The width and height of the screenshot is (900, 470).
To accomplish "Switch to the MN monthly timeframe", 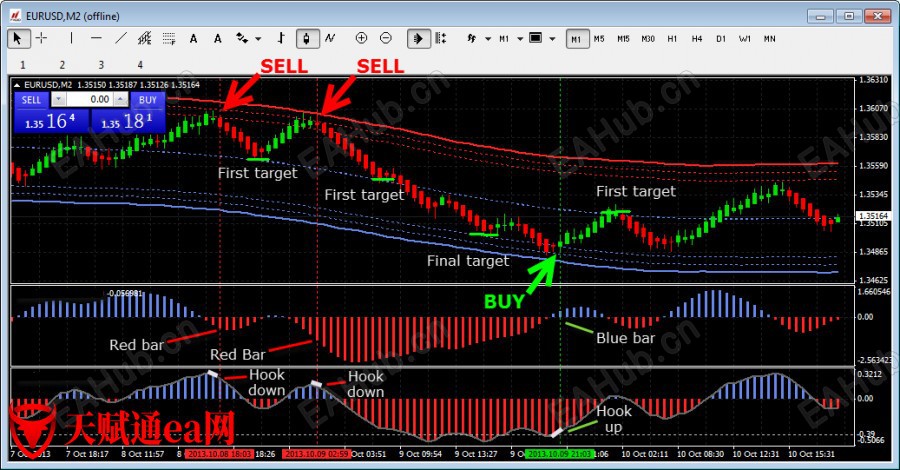I will tap(770, 39).
